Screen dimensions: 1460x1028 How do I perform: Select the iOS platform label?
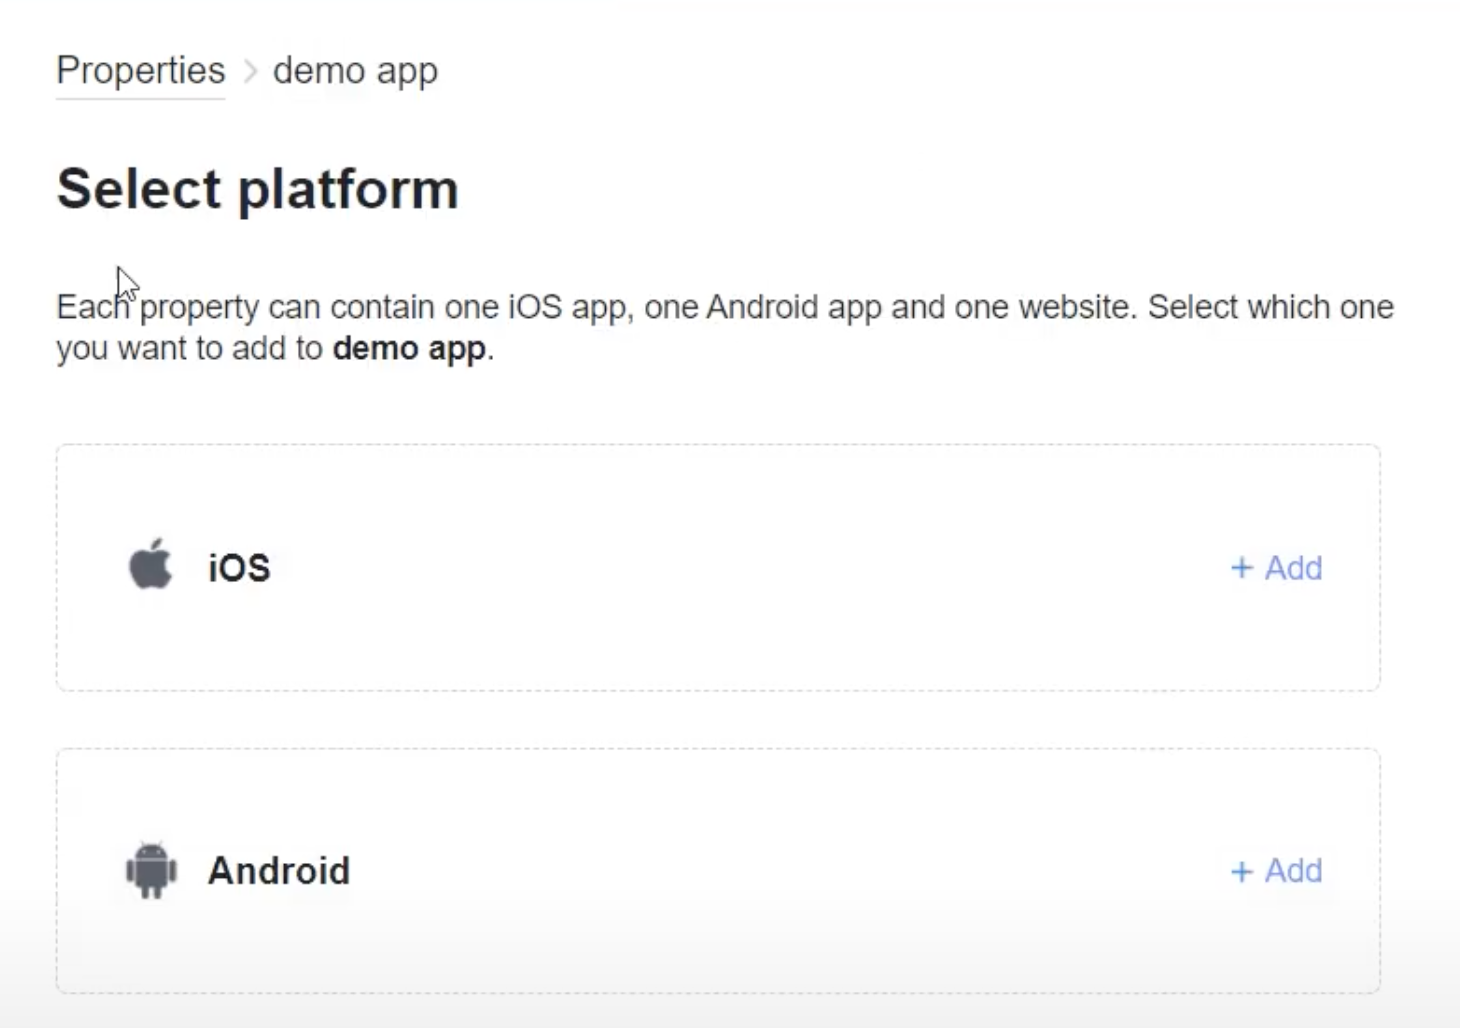[239, 568]
